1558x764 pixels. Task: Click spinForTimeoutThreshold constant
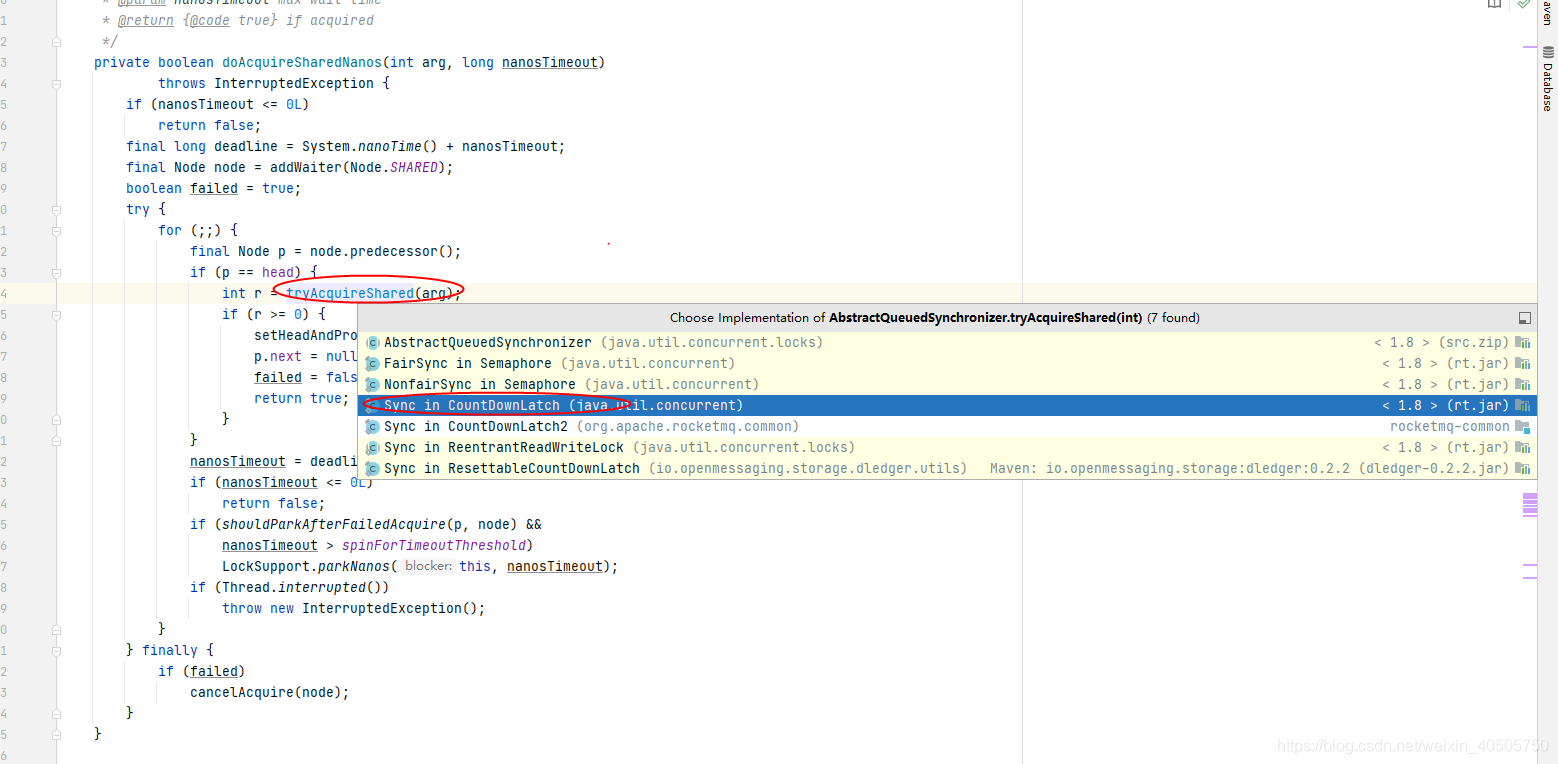click(434, 546)
